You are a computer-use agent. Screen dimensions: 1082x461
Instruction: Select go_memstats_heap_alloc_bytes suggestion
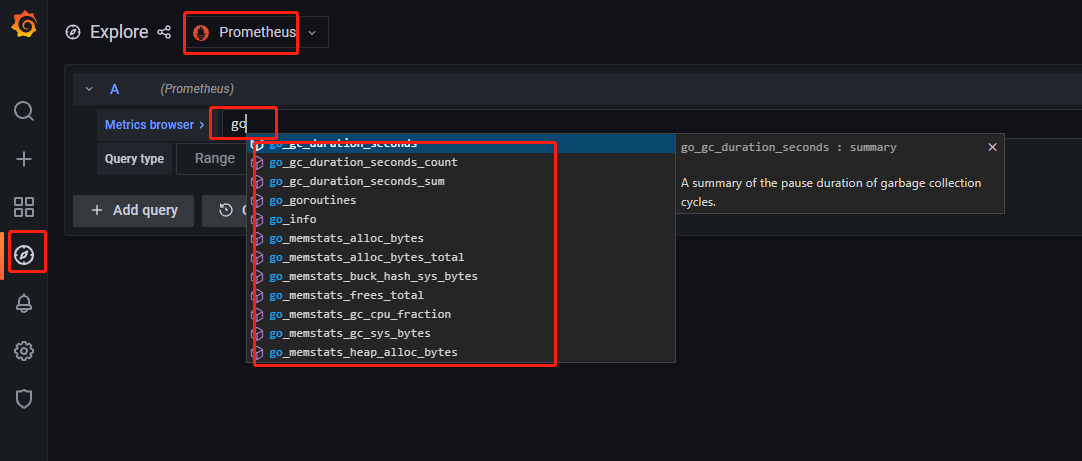tap(363, 352)
